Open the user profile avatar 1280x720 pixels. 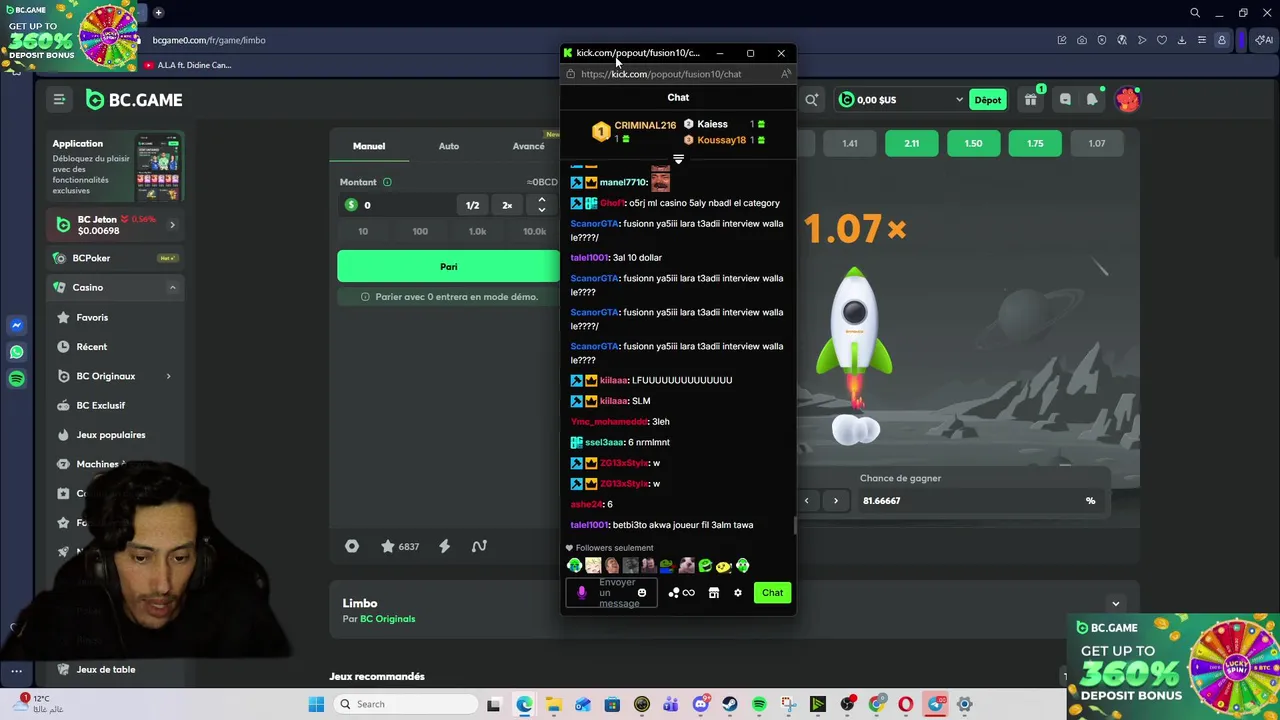[1127, 99]
